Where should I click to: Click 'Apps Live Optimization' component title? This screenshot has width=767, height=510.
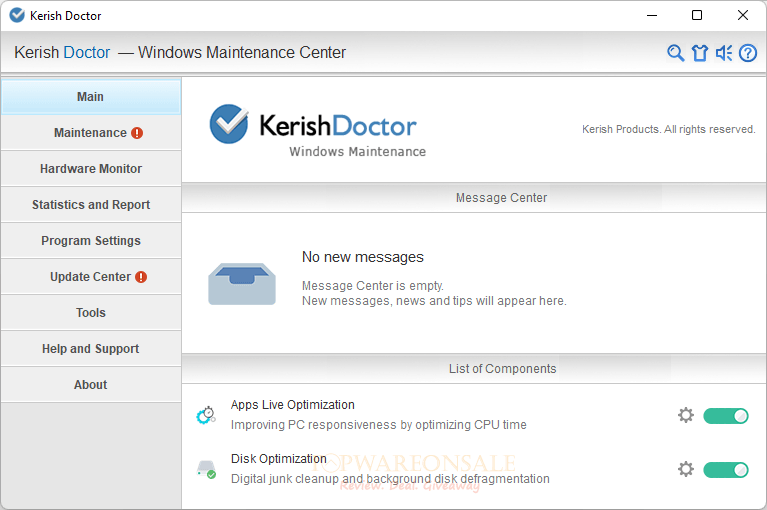point(293,405)
